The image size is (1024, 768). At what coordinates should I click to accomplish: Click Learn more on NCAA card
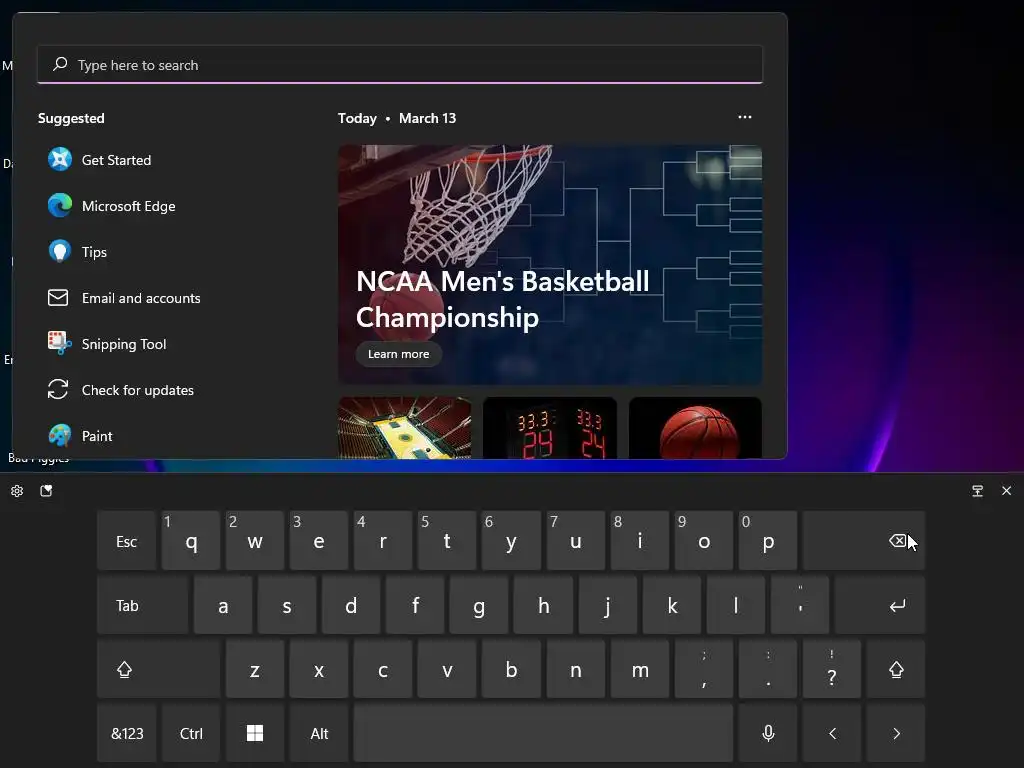click(x=398, y=354)
